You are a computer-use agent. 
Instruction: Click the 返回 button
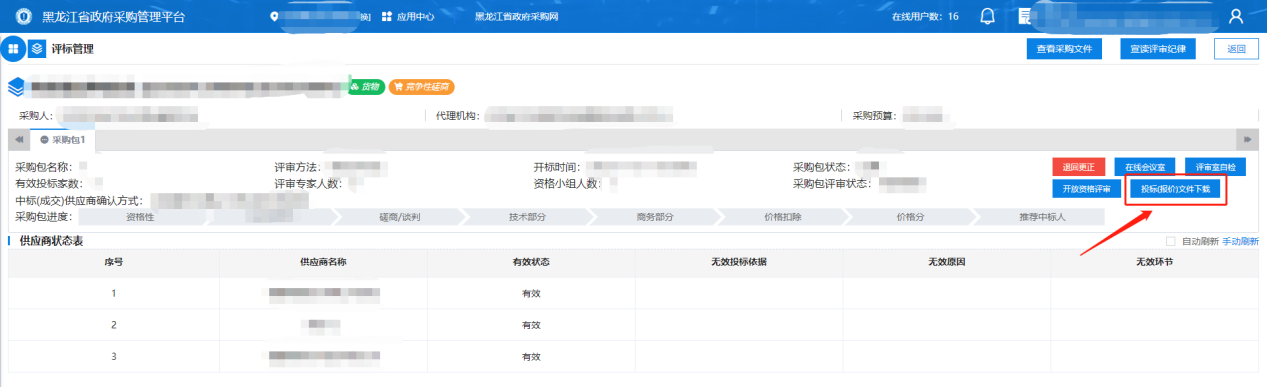coord(1237,49)
